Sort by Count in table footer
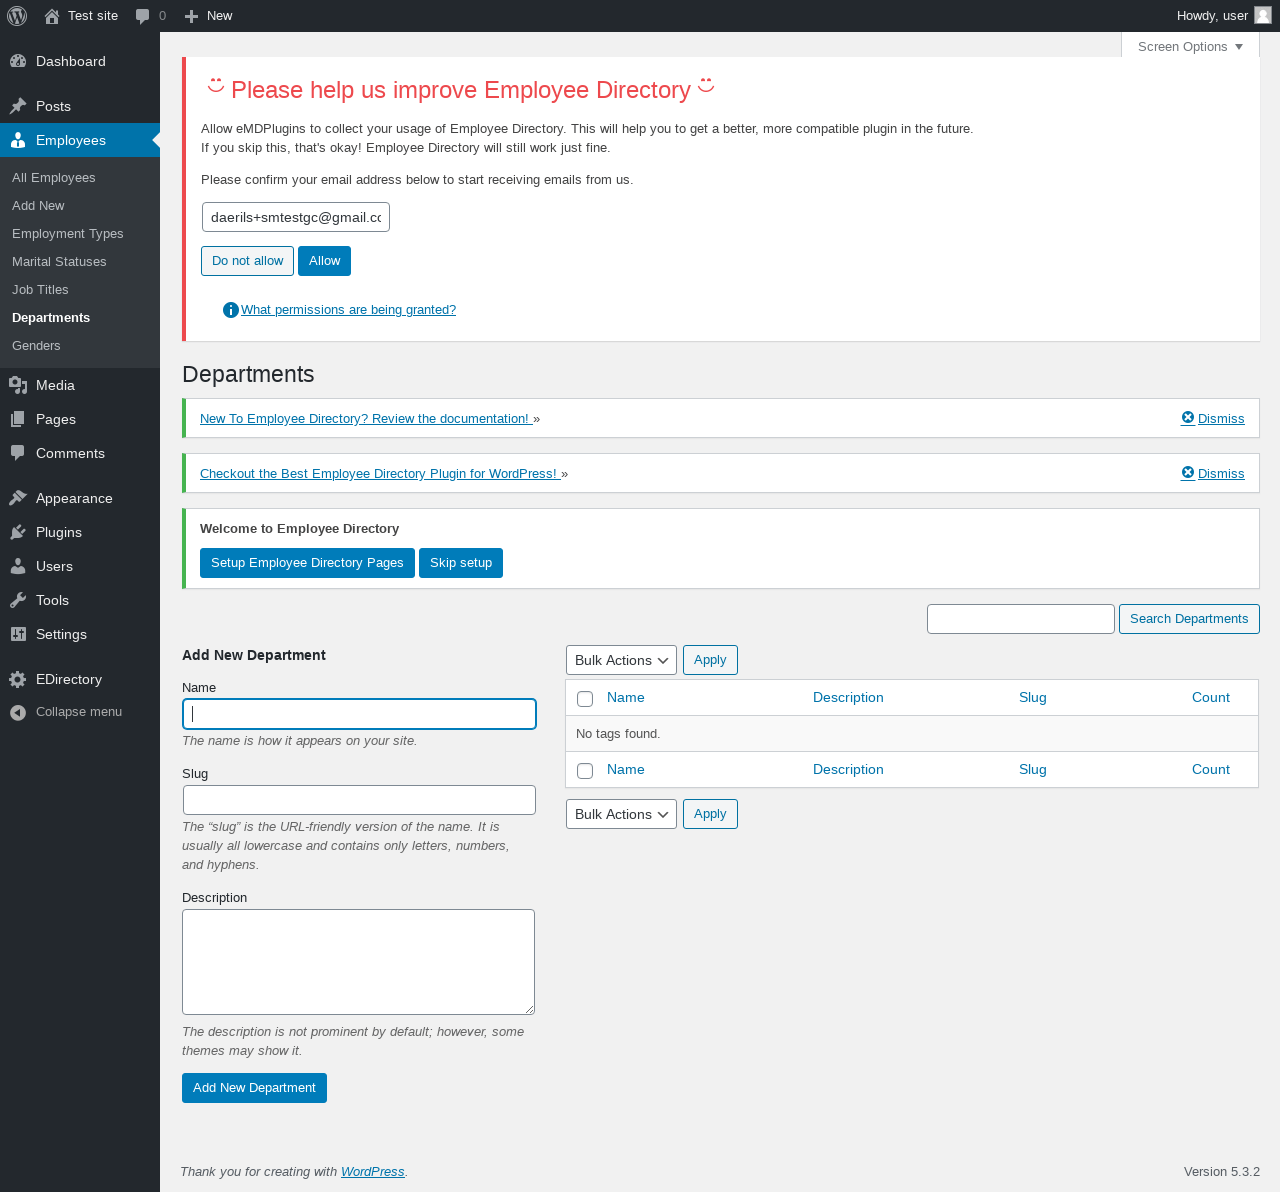This screenshot has width=1280, height=1192. click(1211, 770)
